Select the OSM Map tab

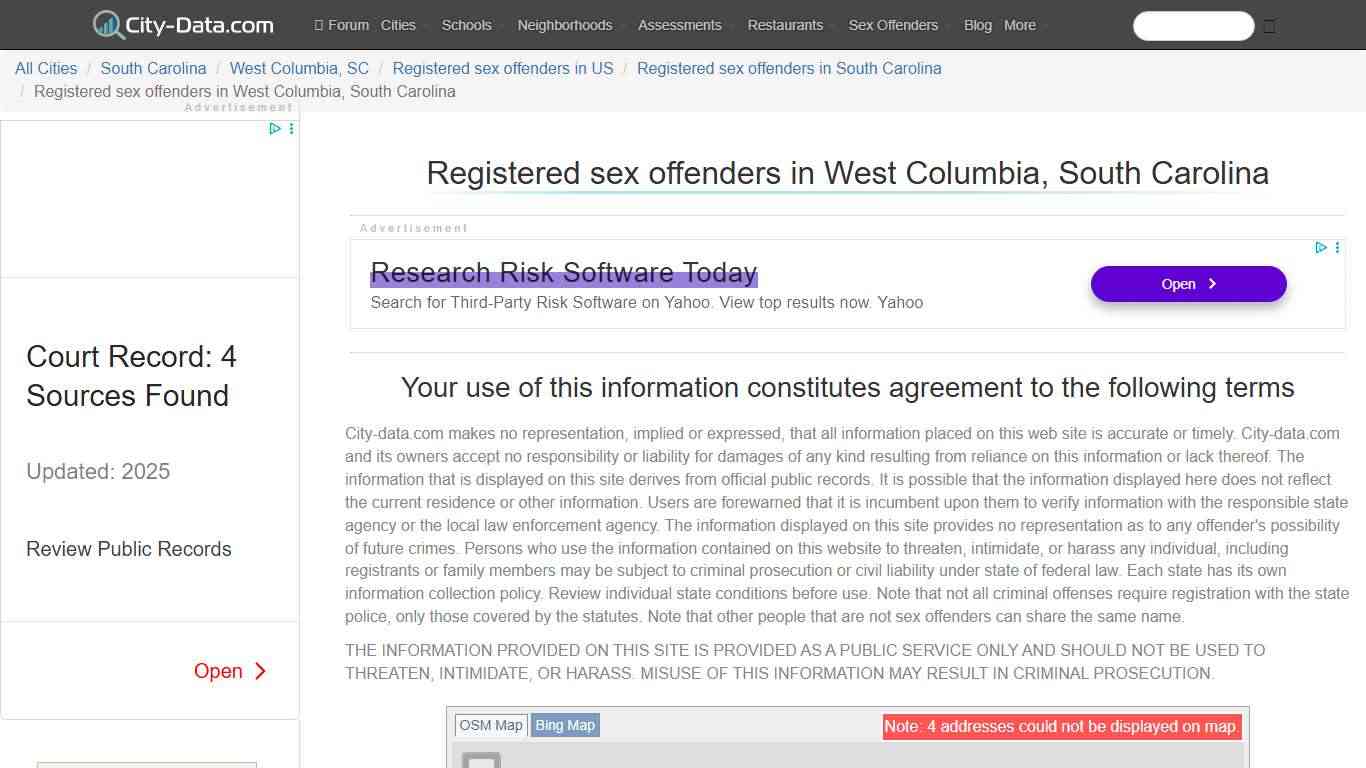pyautogui.click(x=491, y=725)
